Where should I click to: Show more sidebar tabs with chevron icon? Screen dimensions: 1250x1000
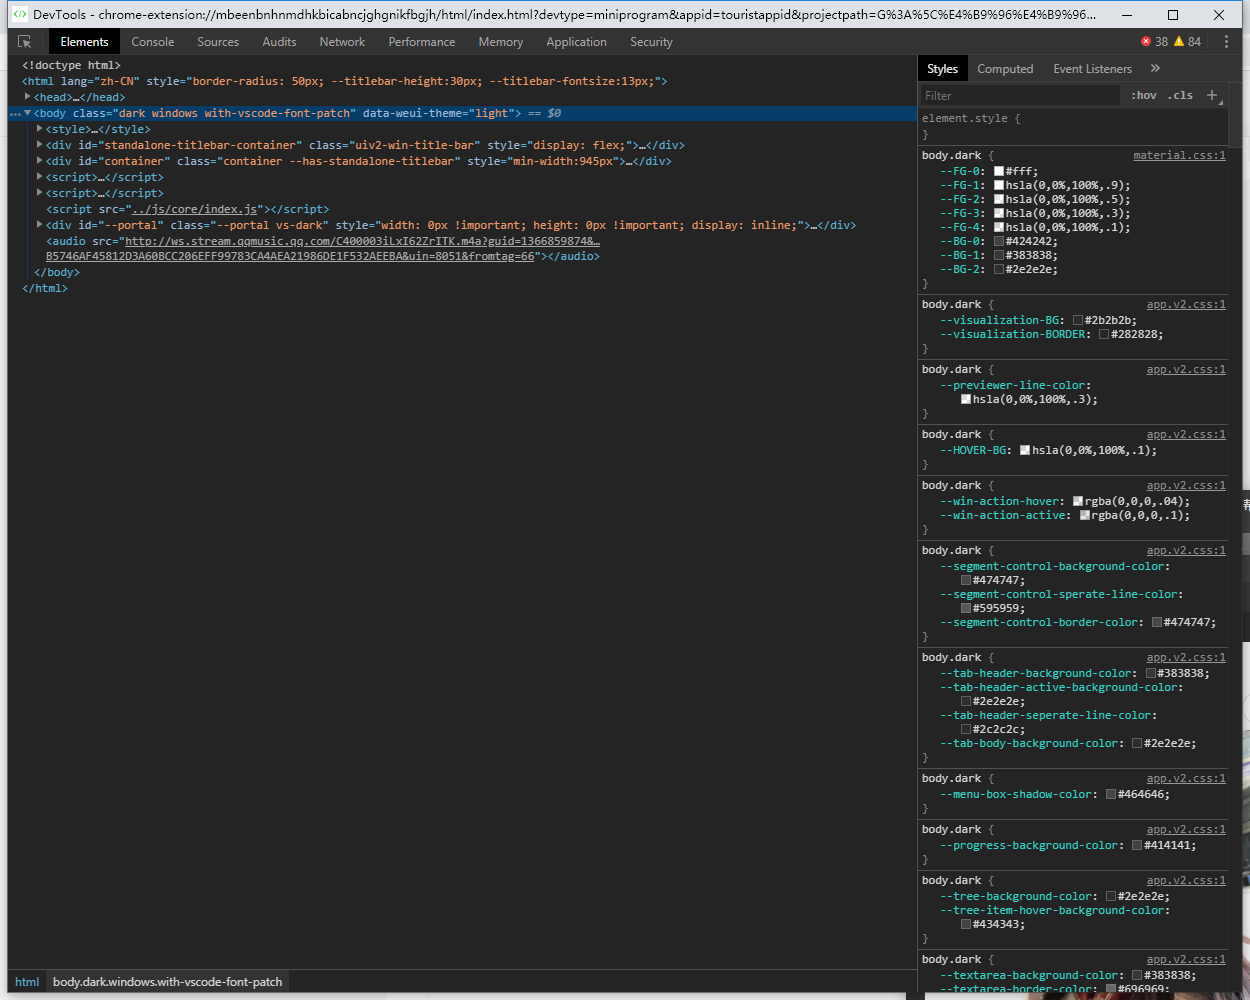tap(1155, 68)
